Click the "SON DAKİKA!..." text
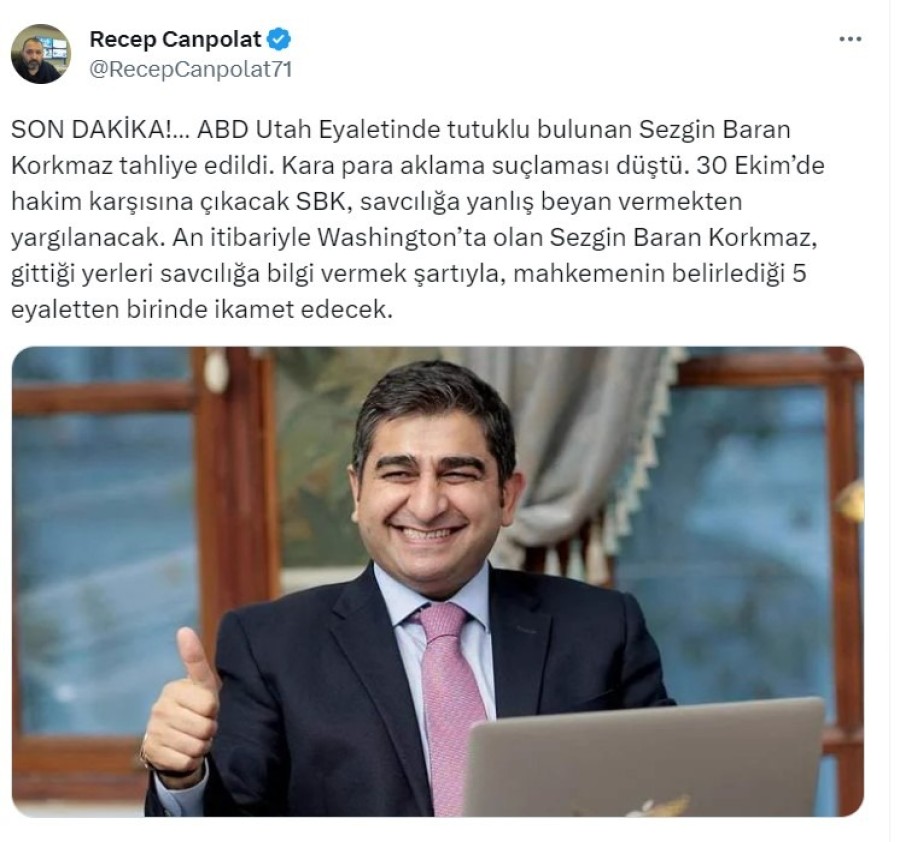This screenshot has height=842, width=900. coord(101,130)
